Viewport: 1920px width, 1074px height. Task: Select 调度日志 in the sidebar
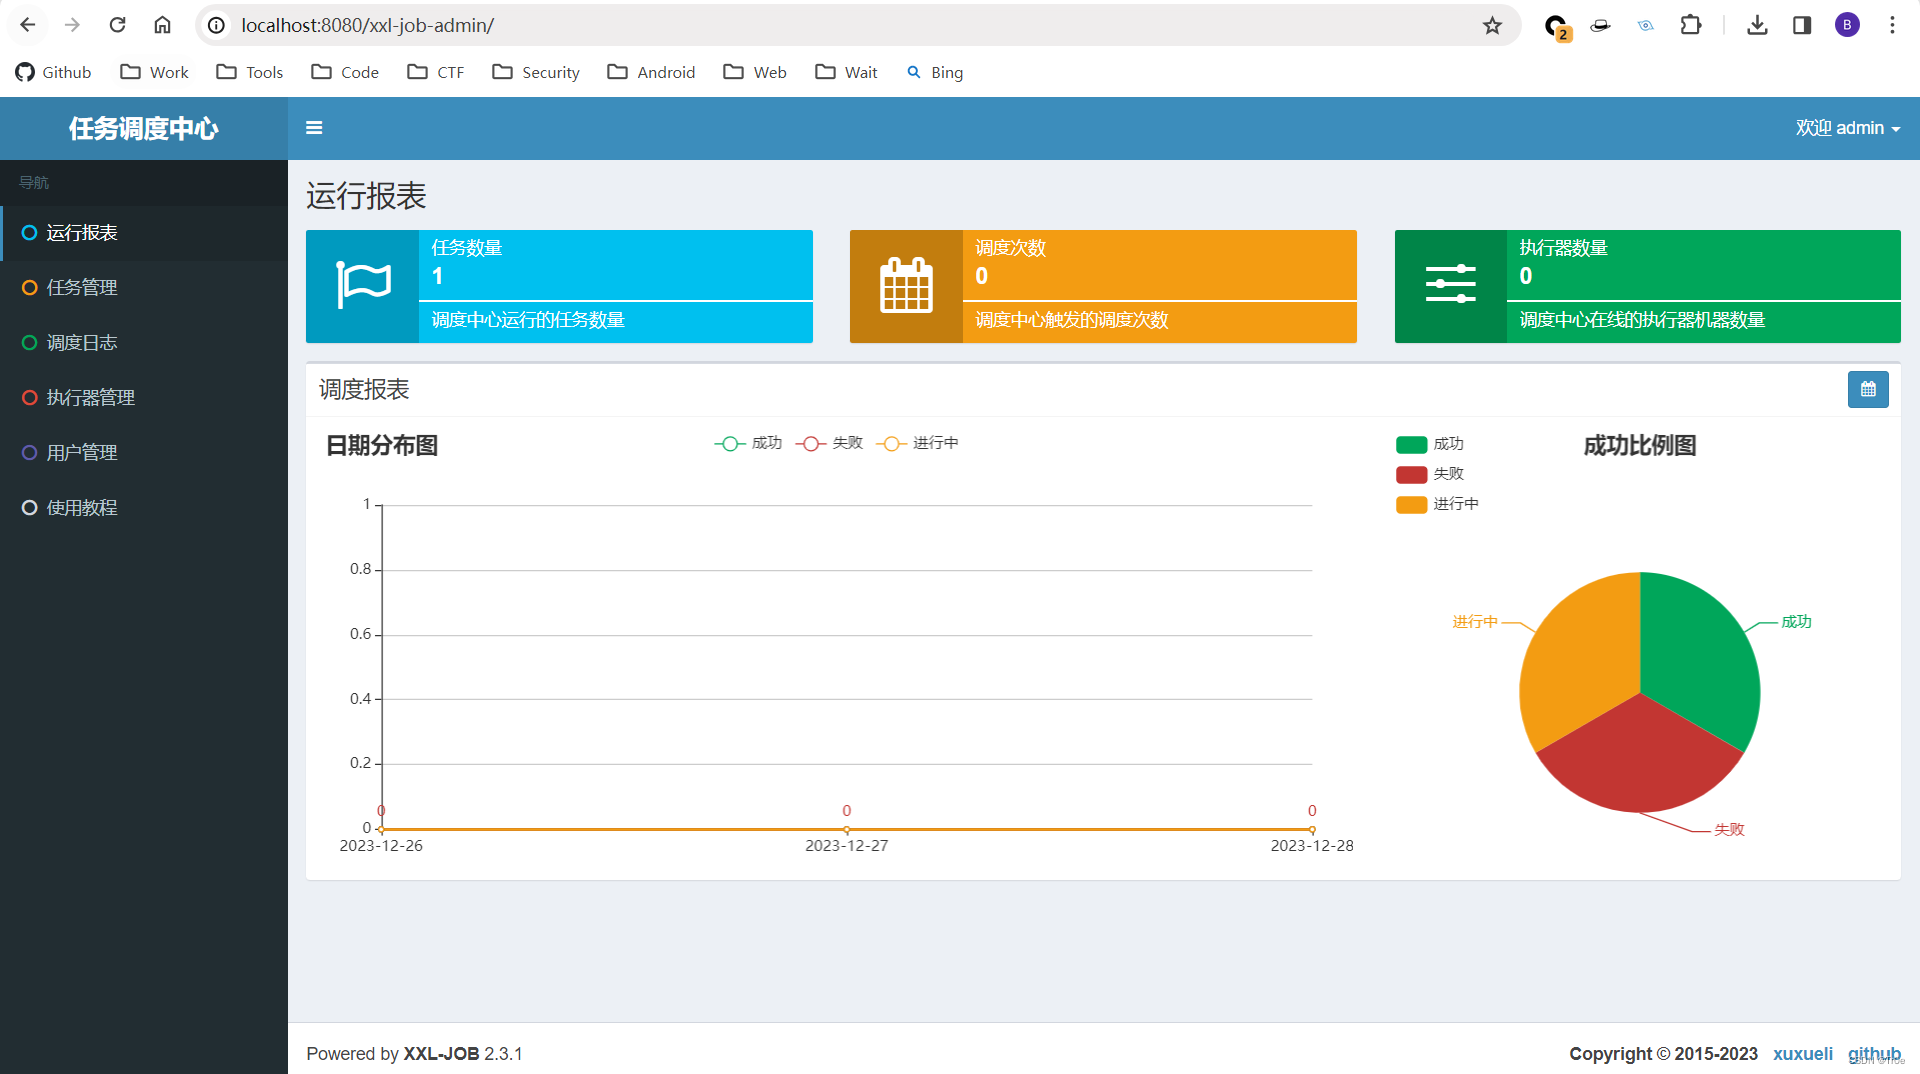[x=144, y=343]
